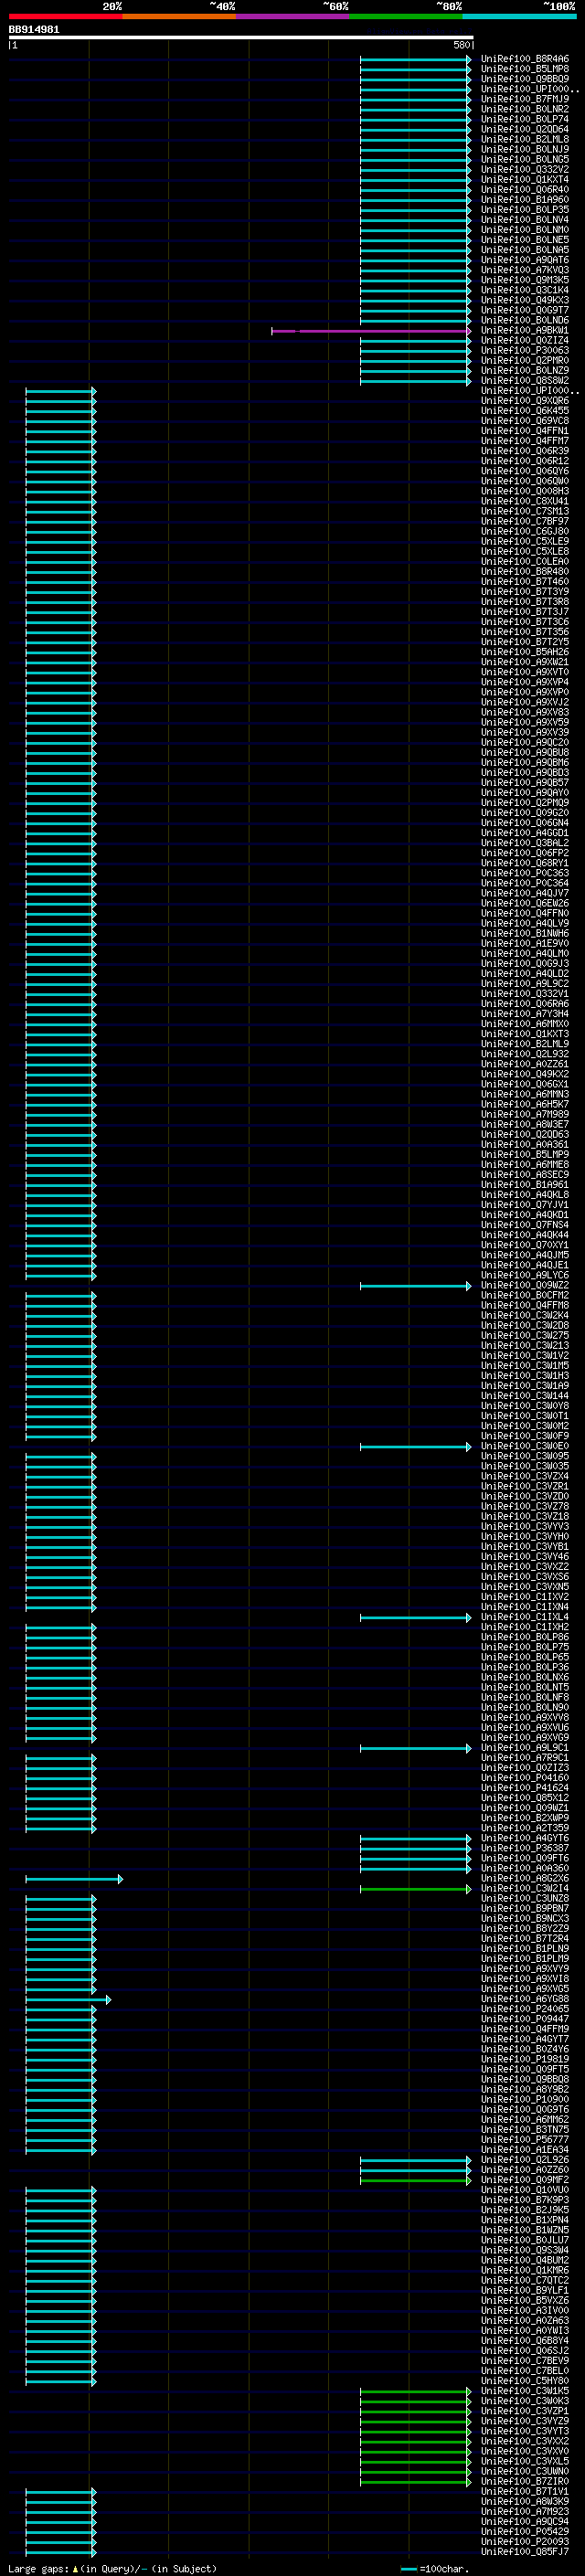Click the green 60–80% identity color segment
The height and width of the screenshot is (2576, 585).
[x=406, y=16]
